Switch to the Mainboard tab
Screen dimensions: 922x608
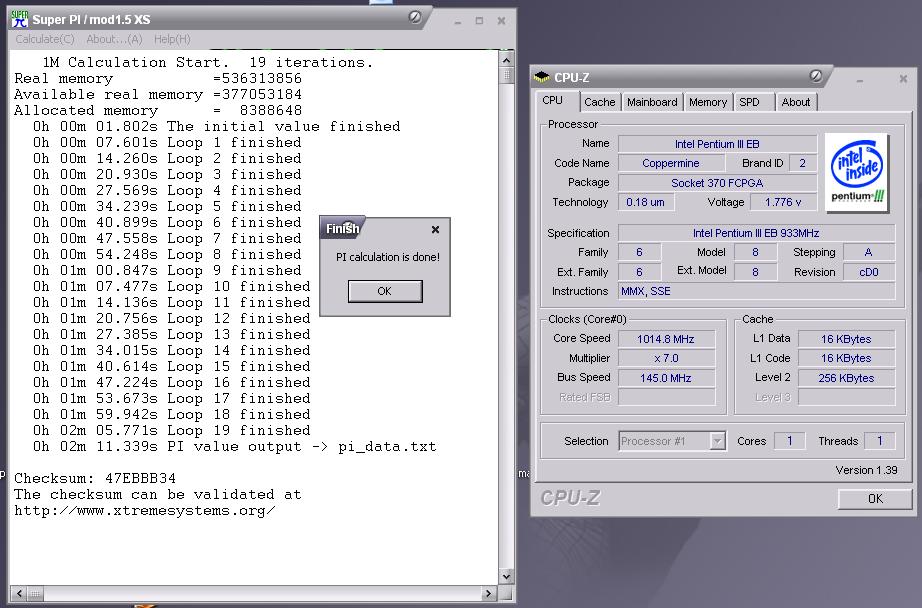point(652,102)
